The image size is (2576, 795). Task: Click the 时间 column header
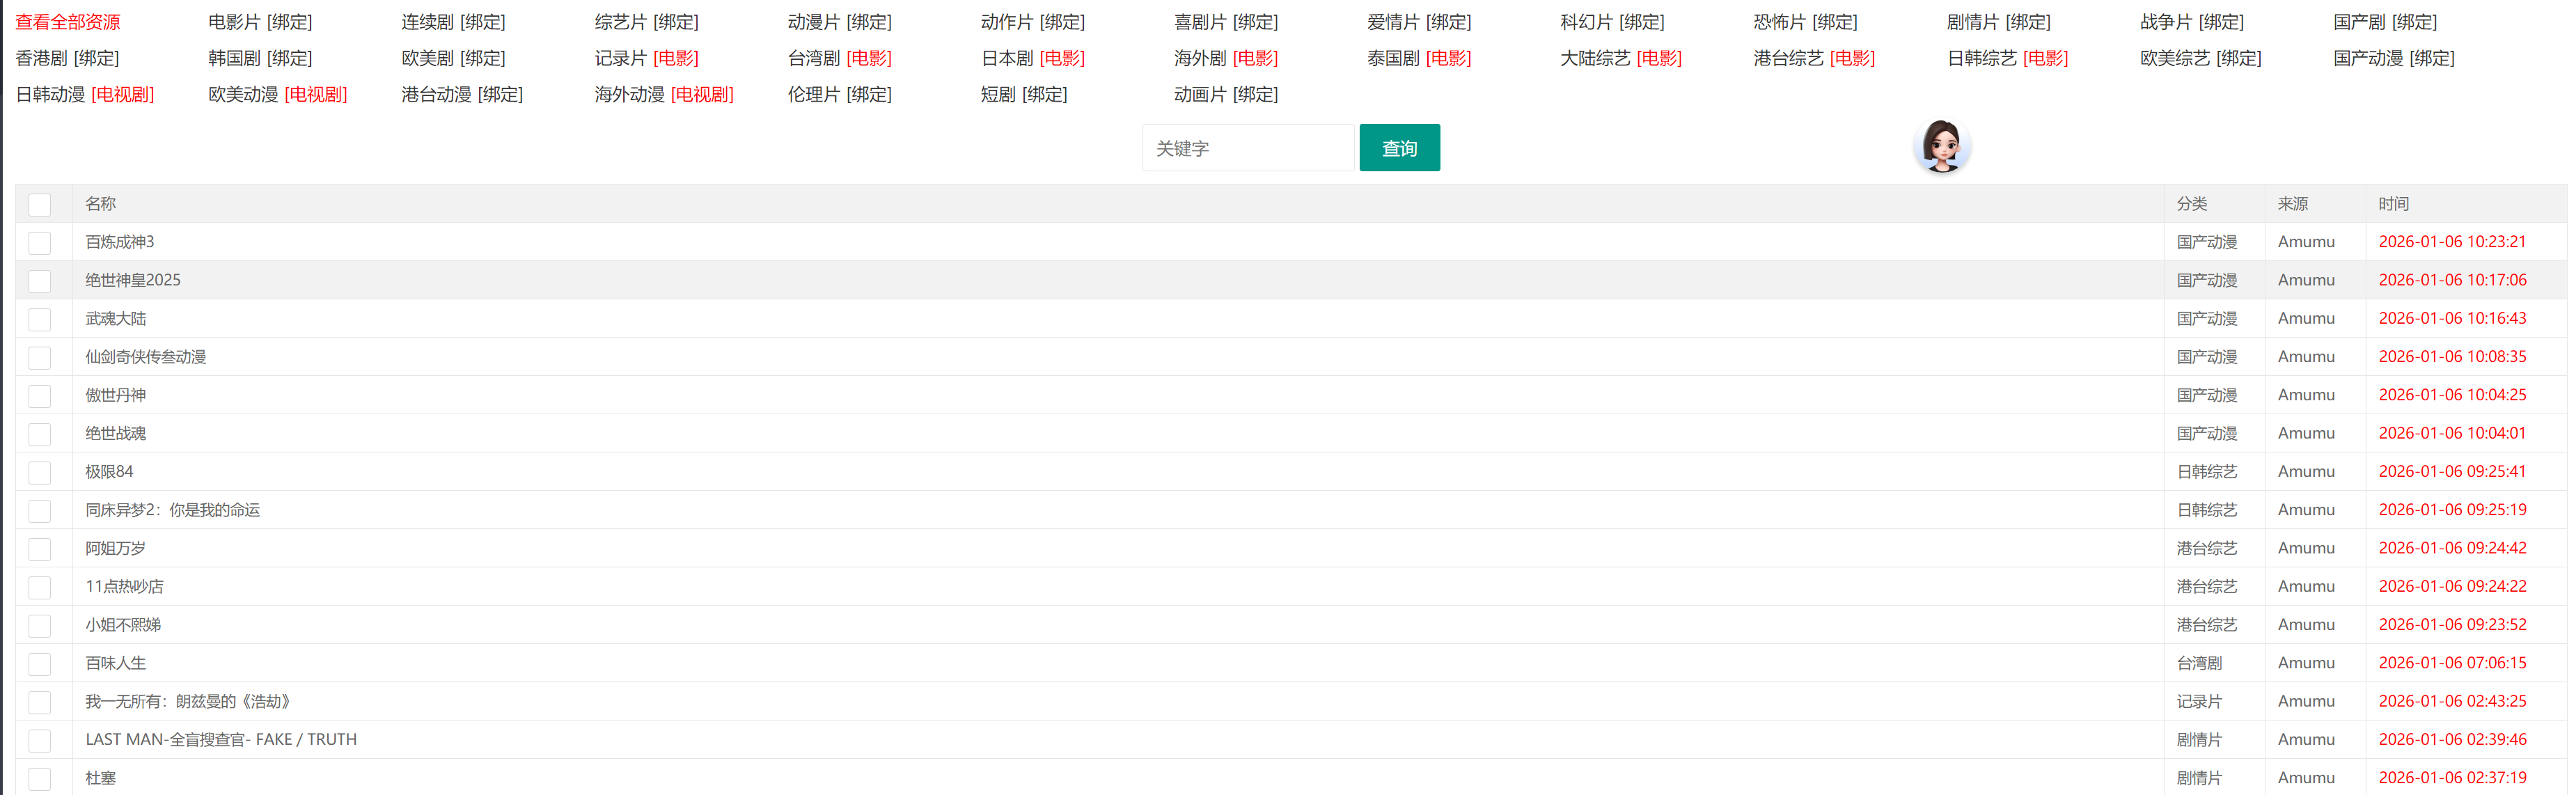pyautogui.click(x=2393, y=204)
